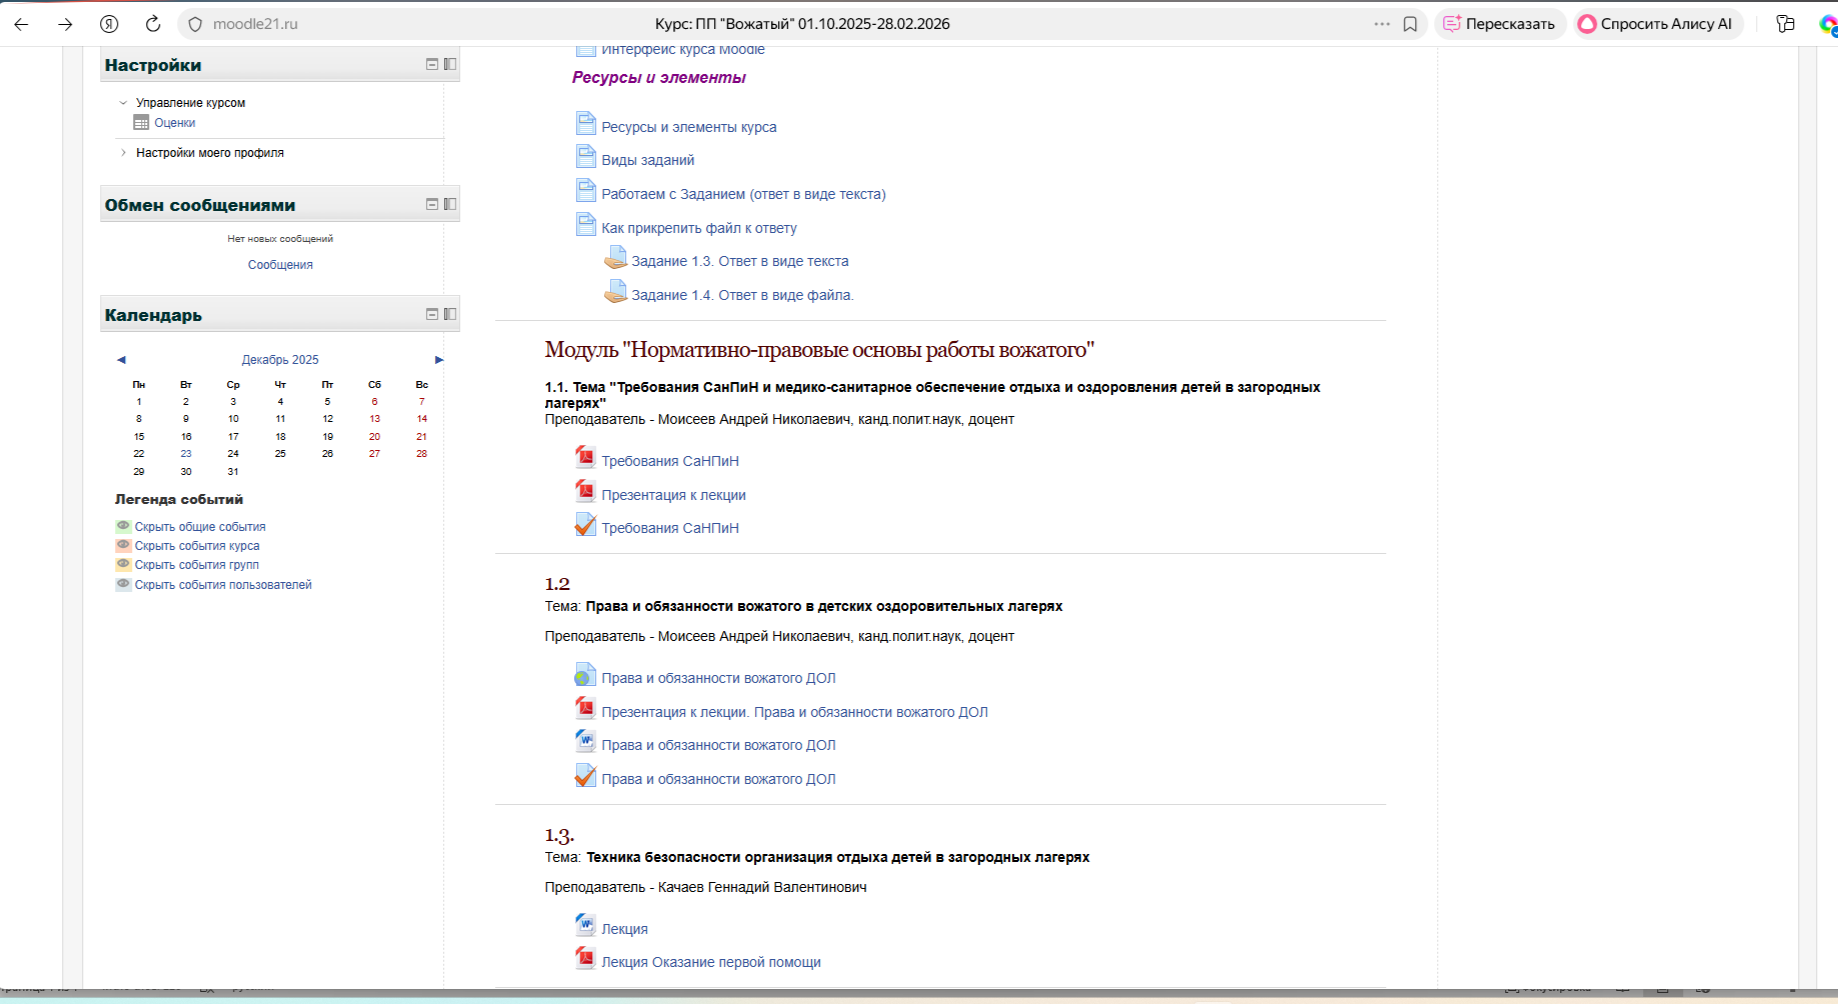Hide события курса via eye icon
The image size is (1838, 1004).
123,545
